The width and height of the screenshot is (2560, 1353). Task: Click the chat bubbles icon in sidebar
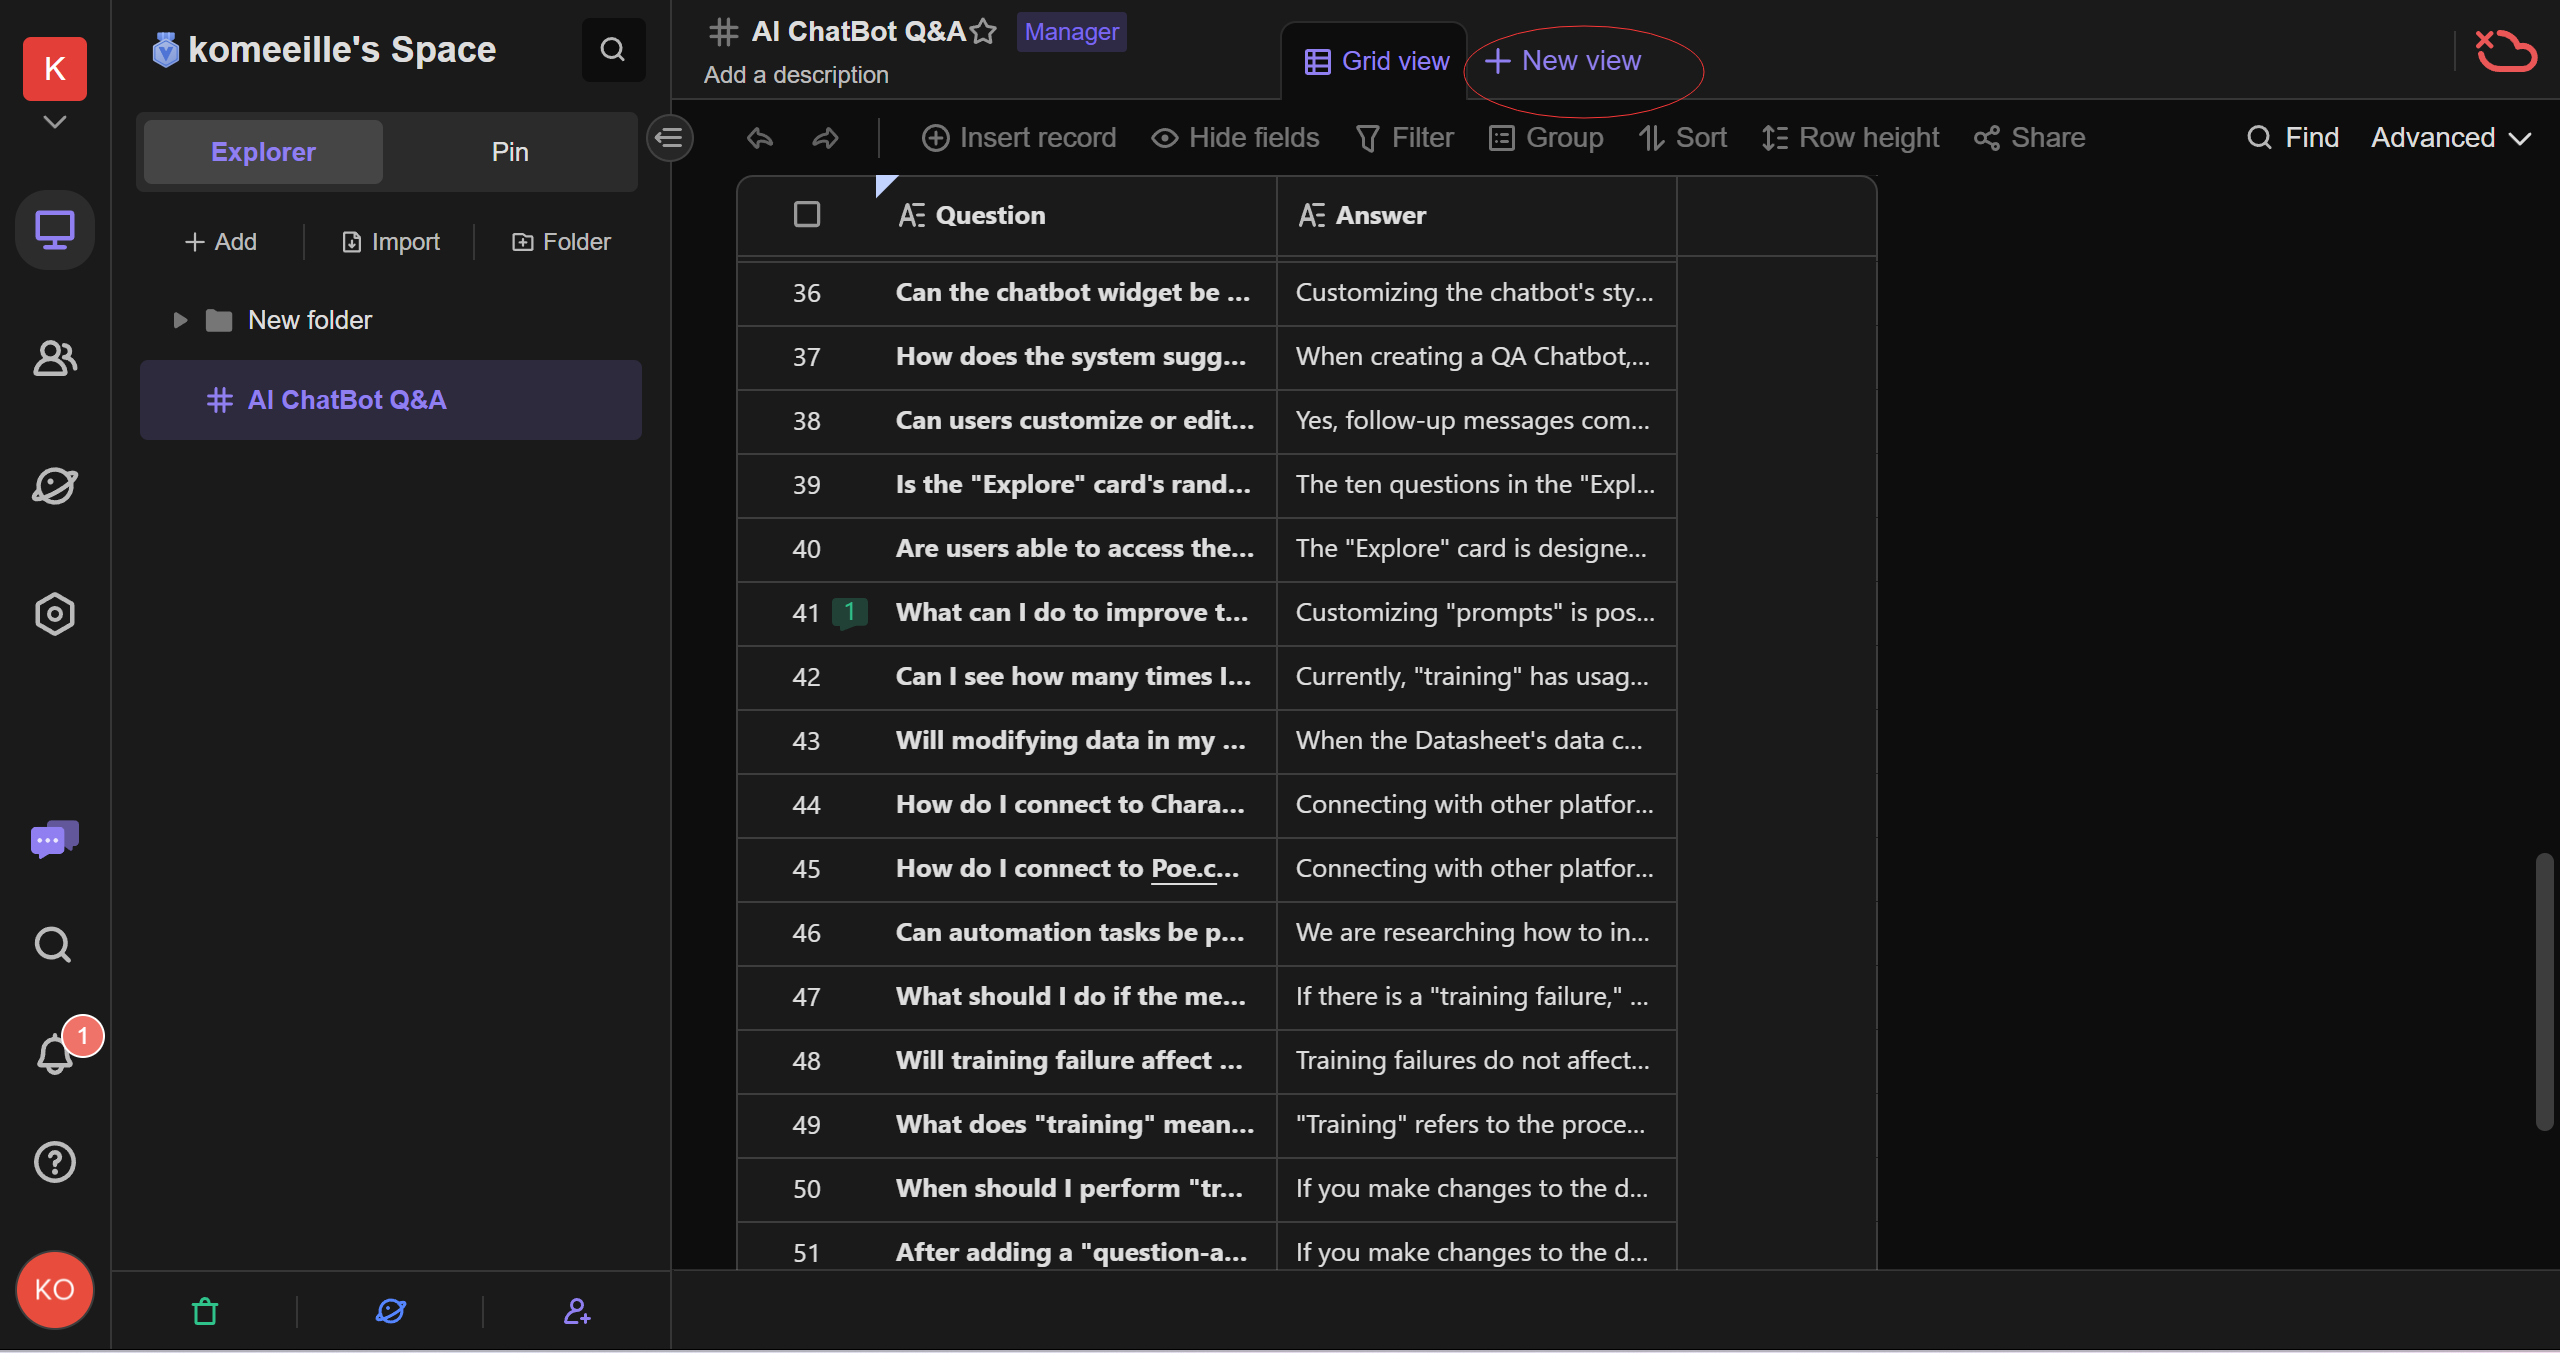[x=55, y=839]
